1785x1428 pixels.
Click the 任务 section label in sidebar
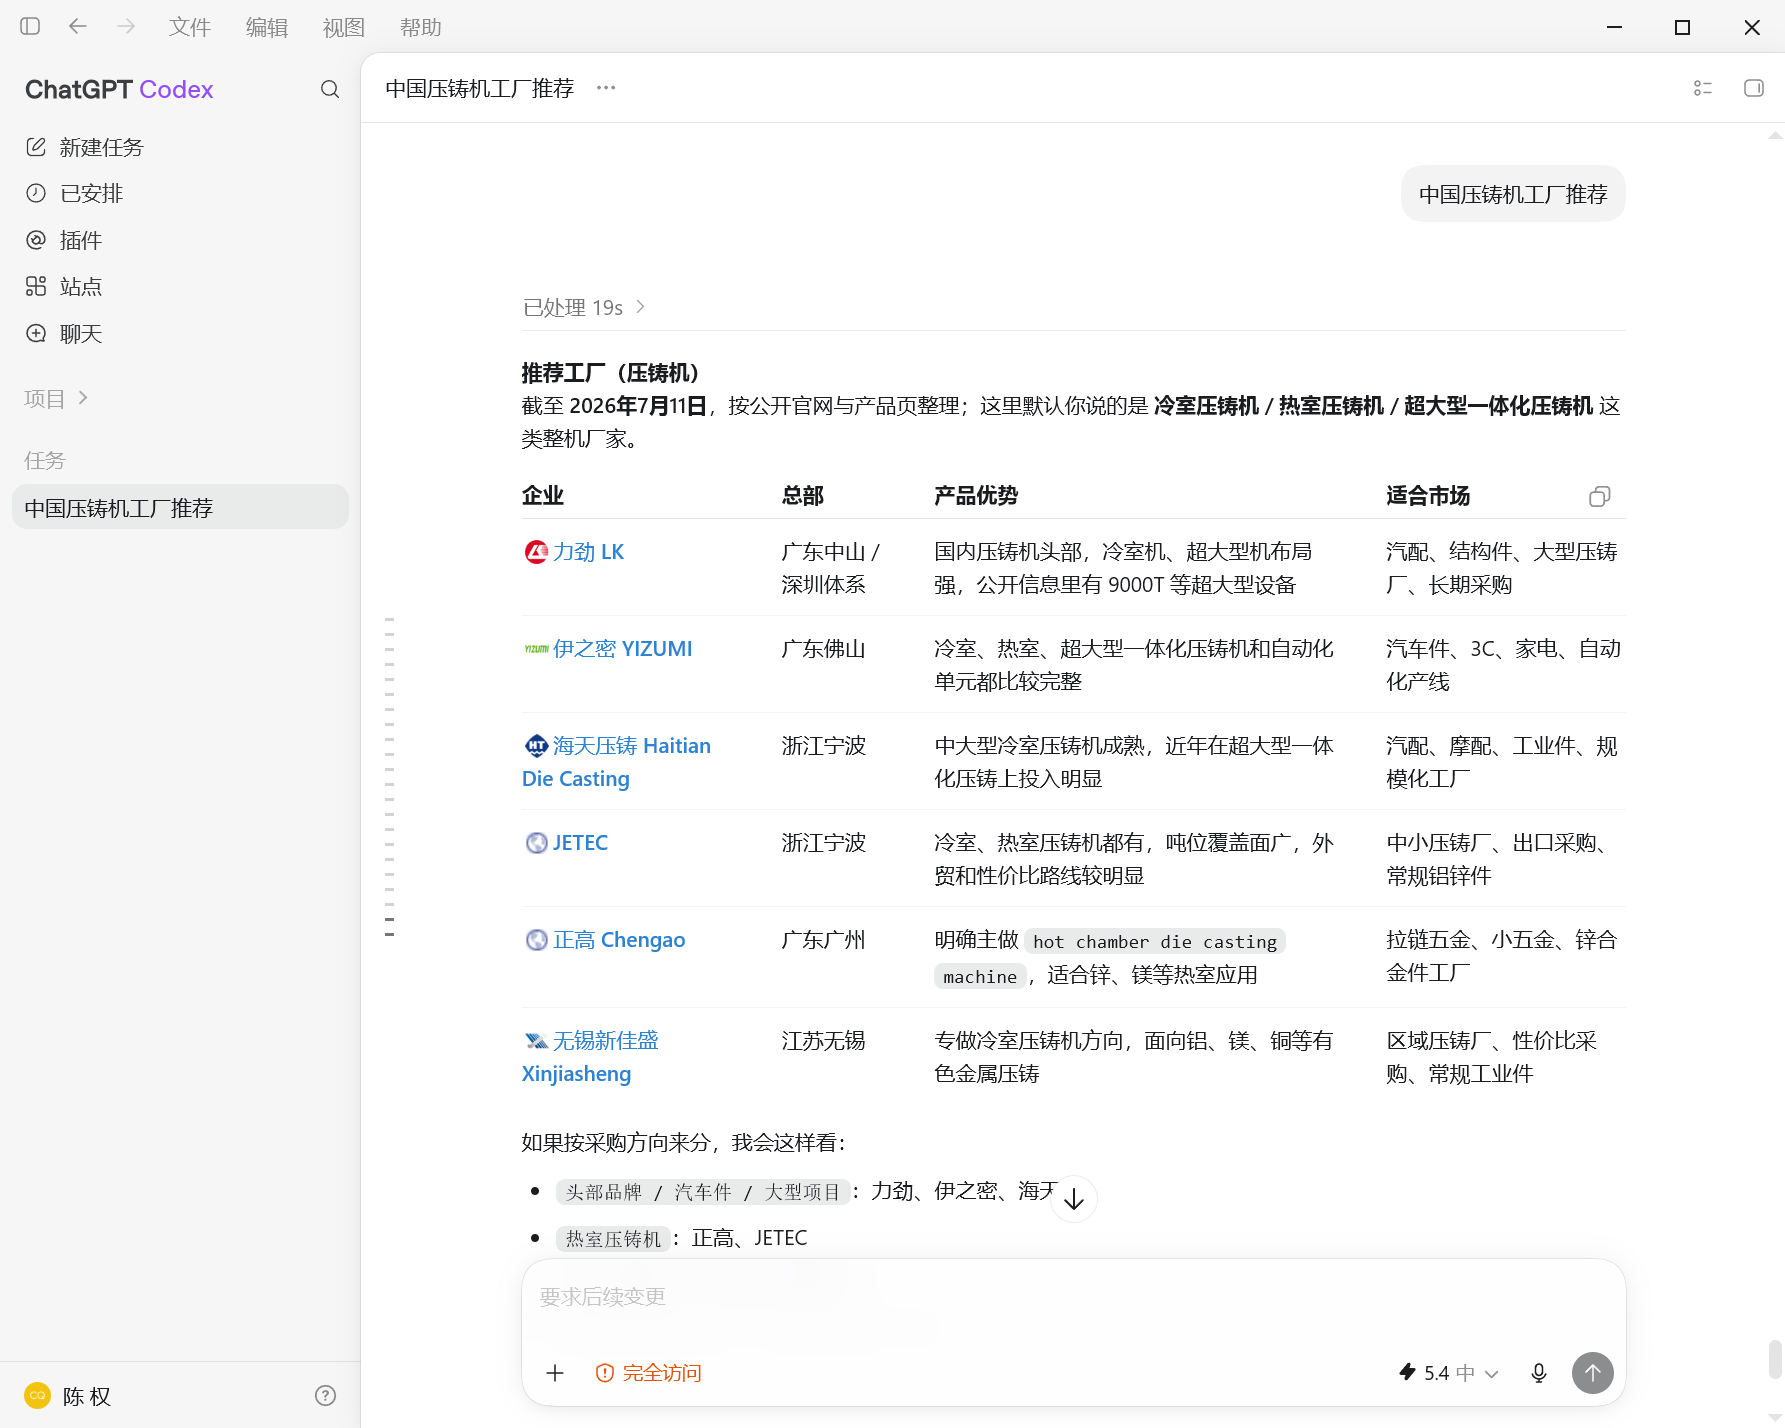[x=45, y=460]
